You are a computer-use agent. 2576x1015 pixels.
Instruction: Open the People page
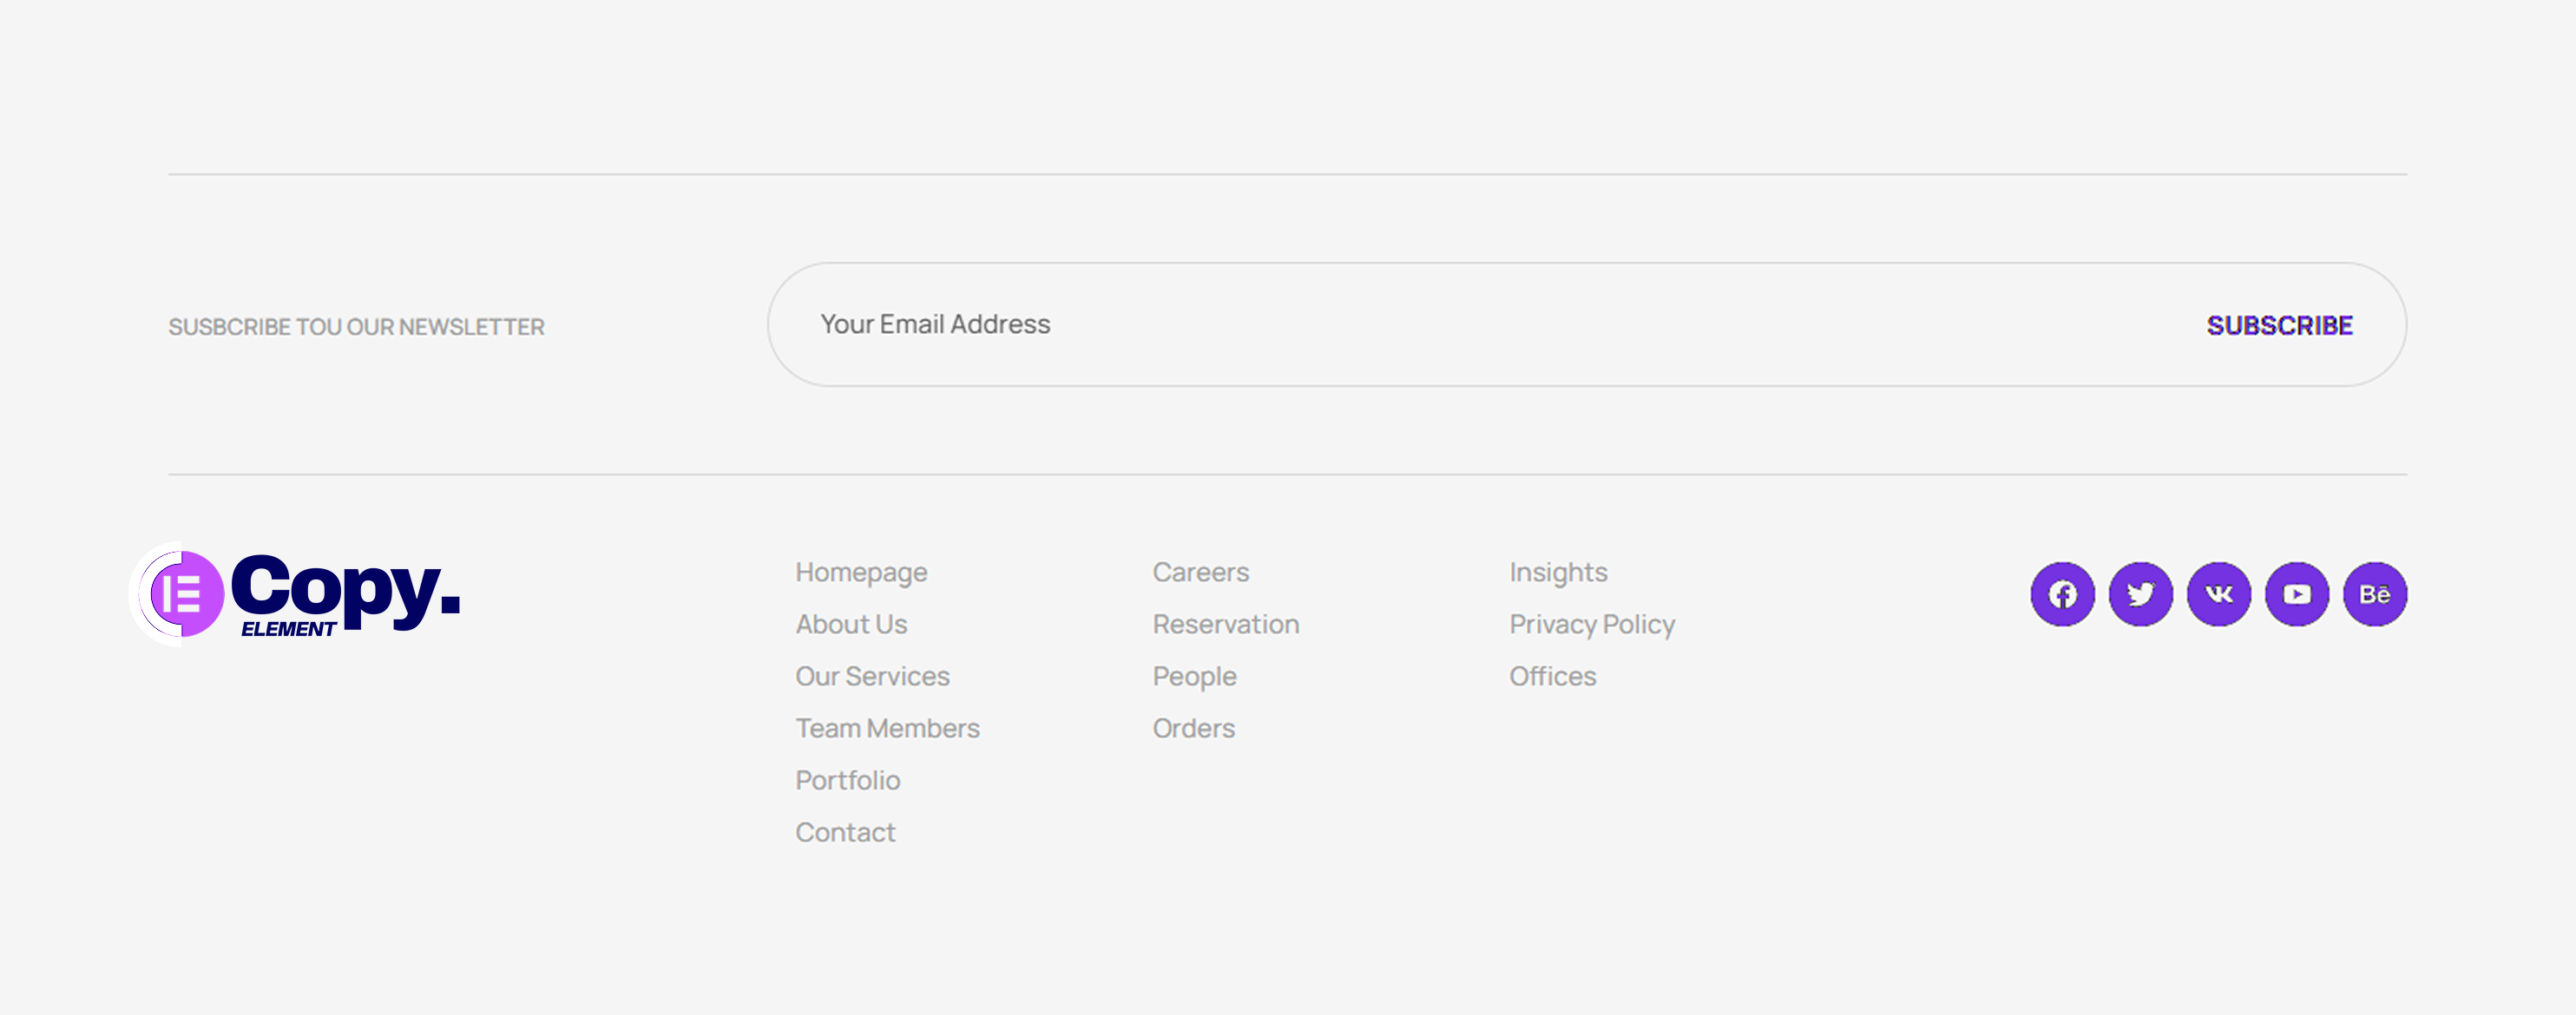pos(1195,676)
